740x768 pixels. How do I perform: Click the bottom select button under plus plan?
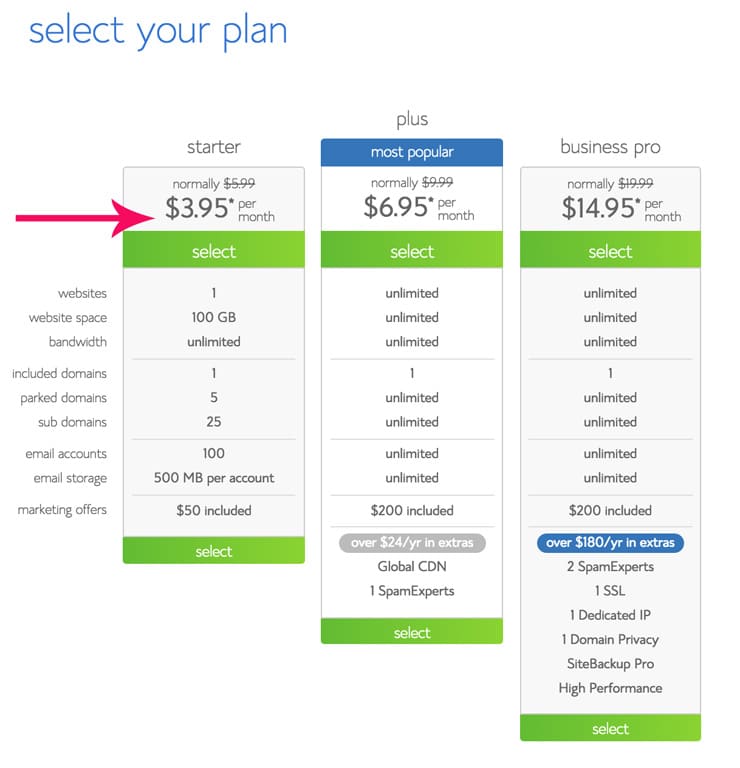412,631
